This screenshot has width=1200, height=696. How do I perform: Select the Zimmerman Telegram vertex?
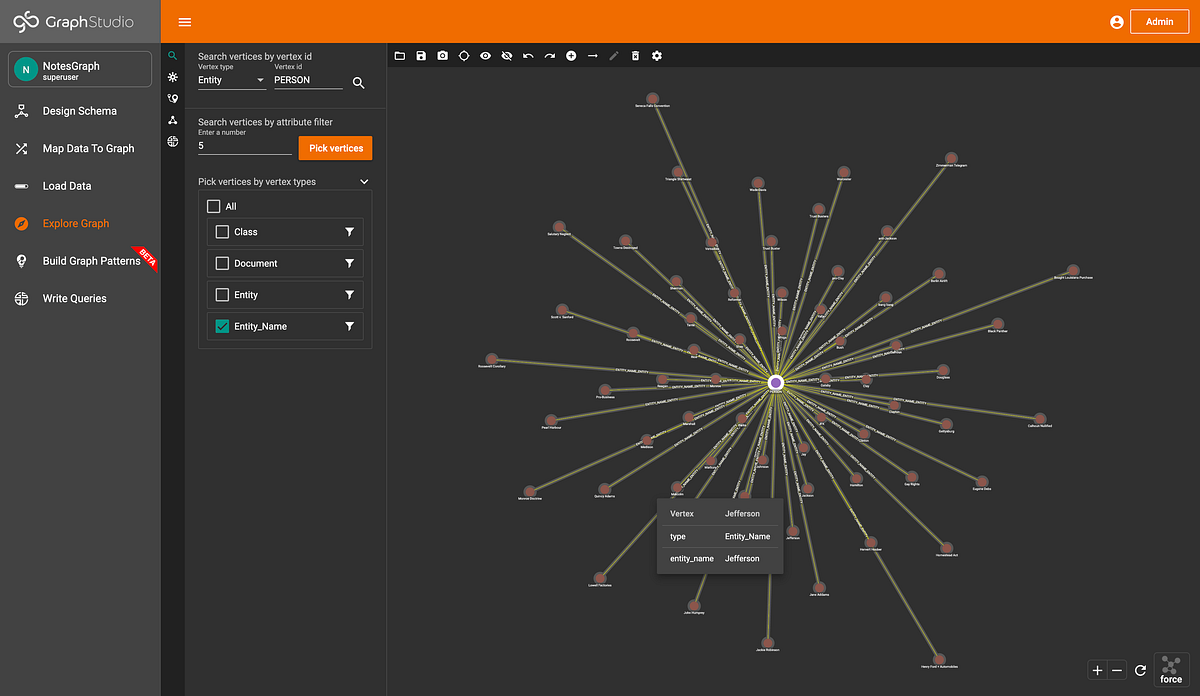pyautogui.click(x=951, y=158)
